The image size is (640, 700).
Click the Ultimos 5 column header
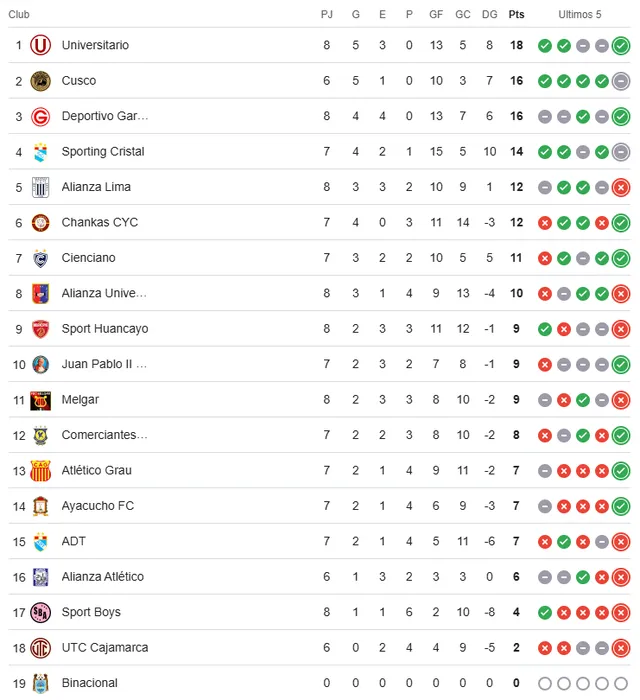[580, 14]
